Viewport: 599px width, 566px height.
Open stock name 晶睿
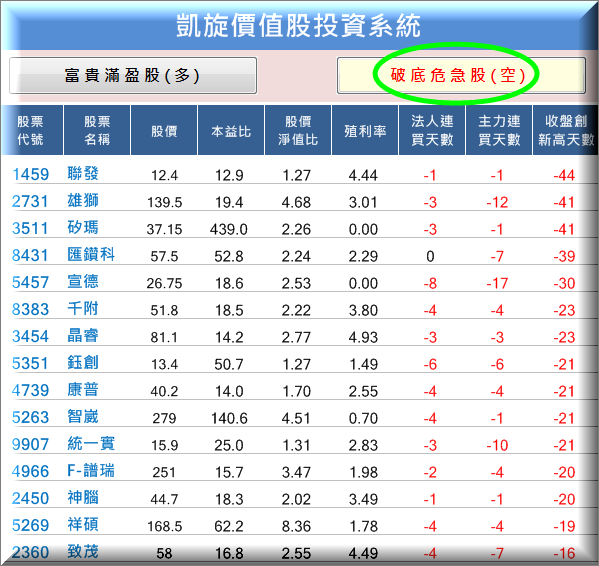[83, 335]
